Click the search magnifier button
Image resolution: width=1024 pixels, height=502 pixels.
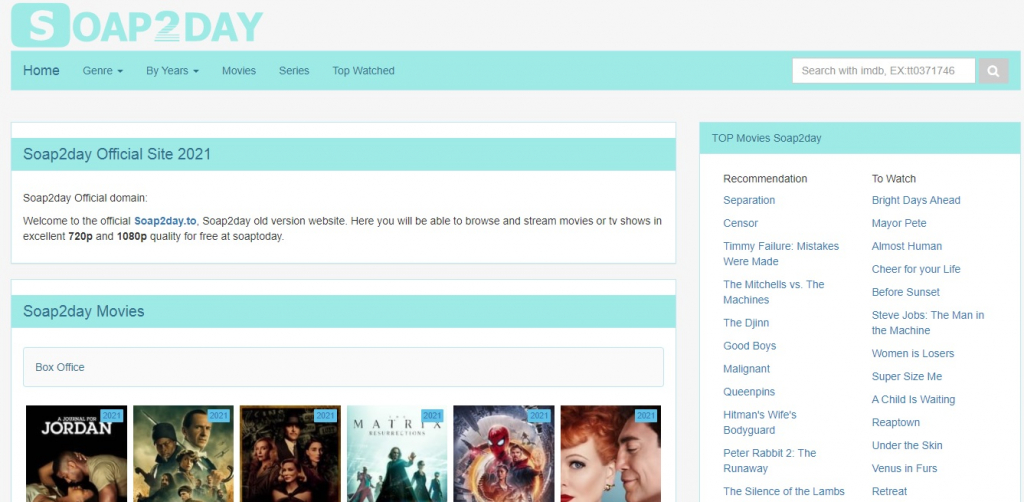pos(993,71)
